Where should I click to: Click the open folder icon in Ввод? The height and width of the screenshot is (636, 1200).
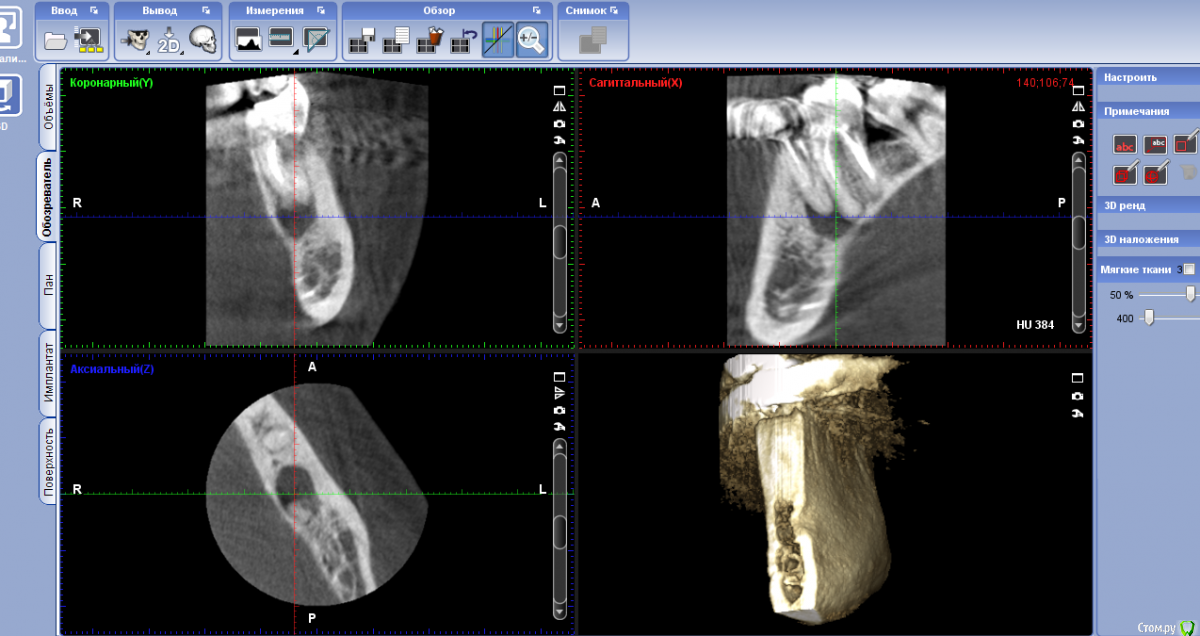click(x=55, y=40)
